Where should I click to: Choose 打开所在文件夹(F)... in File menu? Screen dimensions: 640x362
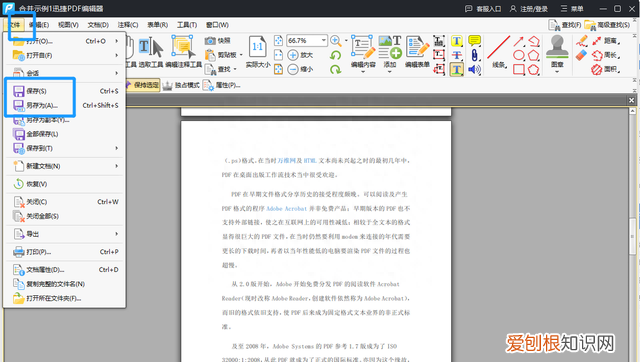pos(65,298)
